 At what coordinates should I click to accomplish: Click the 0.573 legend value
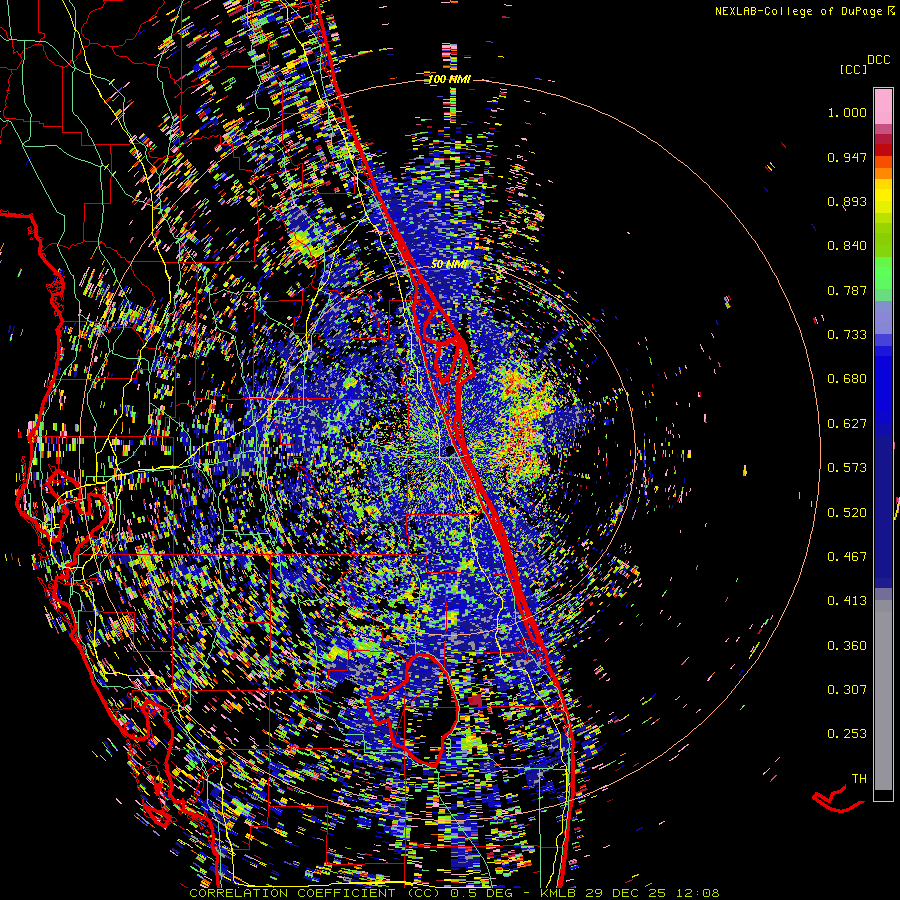coord(847,468)
